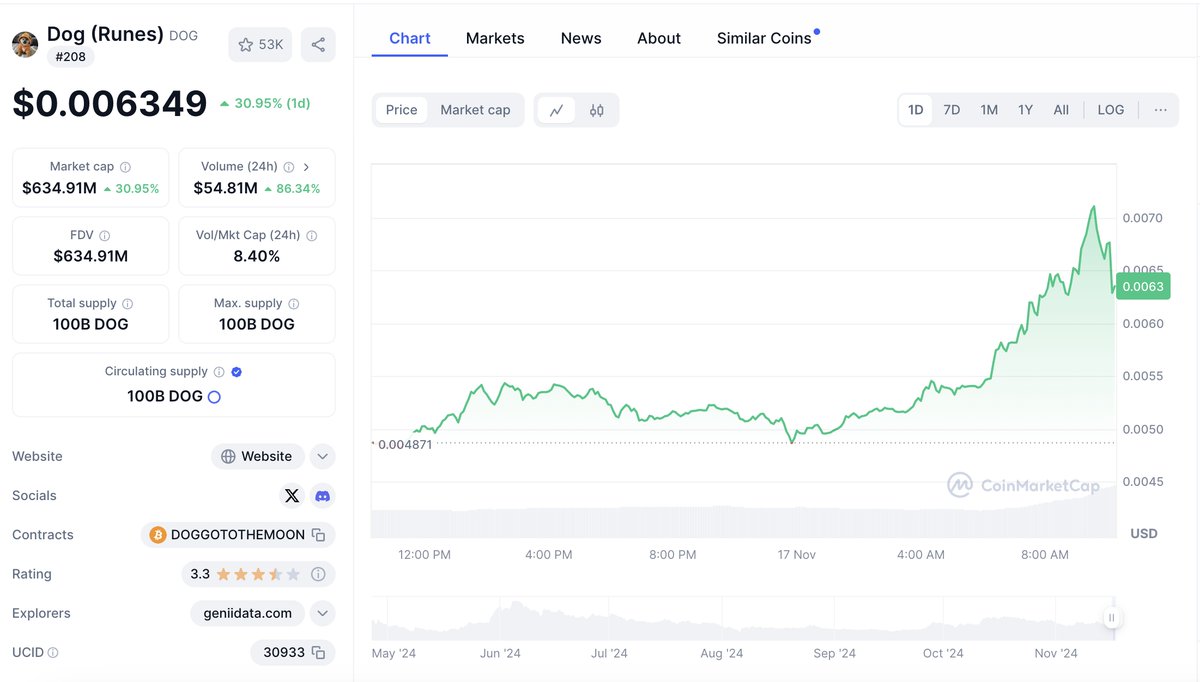Screen dimensions: 1200x682
Task: Click the chart peak near 0.0070
Action: click(x=1093, y=207)
